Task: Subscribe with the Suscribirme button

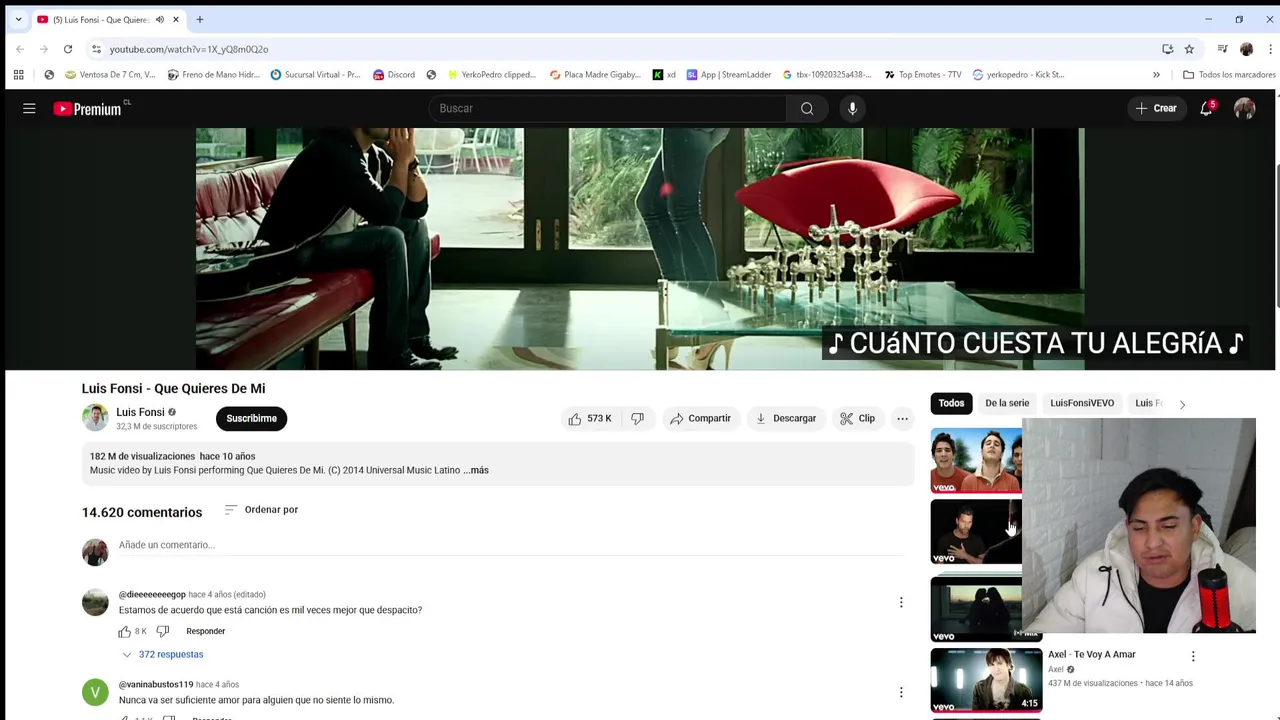Action: tap(251, 418)
